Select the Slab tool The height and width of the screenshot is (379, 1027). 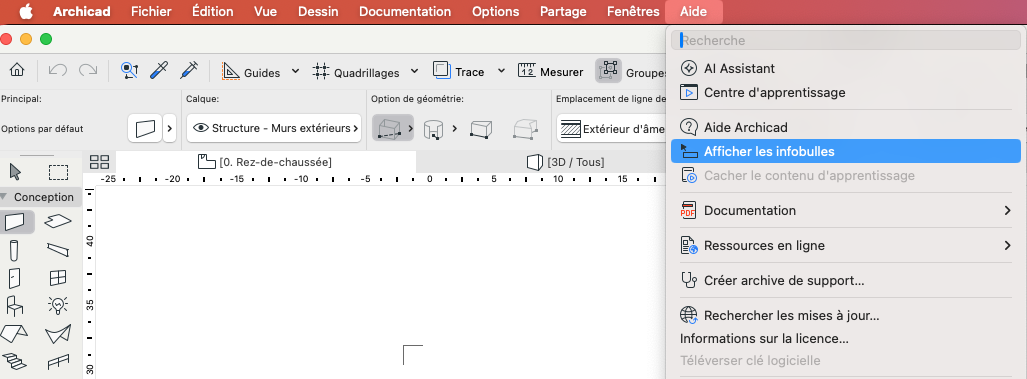58,222
